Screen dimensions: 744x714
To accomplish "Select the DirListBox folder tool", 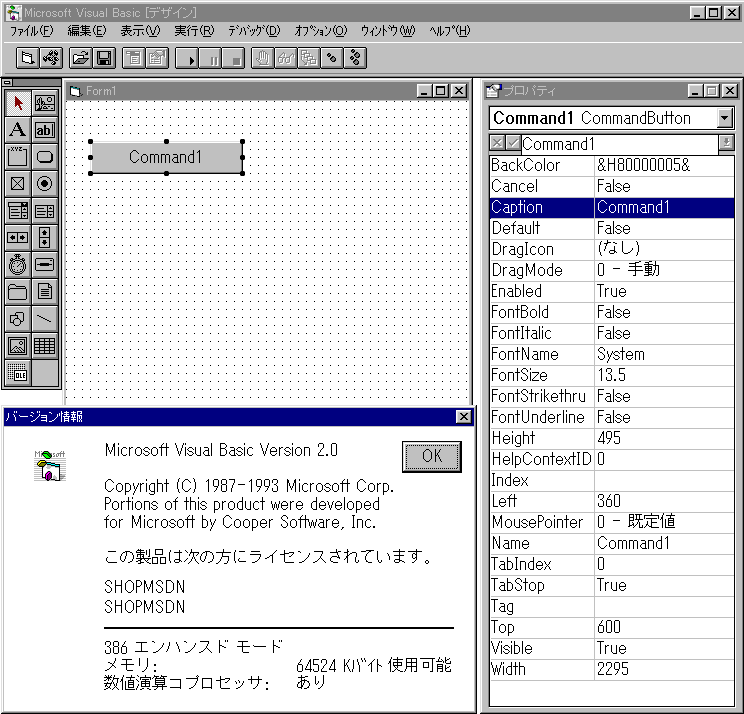I will click(x=18, y=292).
